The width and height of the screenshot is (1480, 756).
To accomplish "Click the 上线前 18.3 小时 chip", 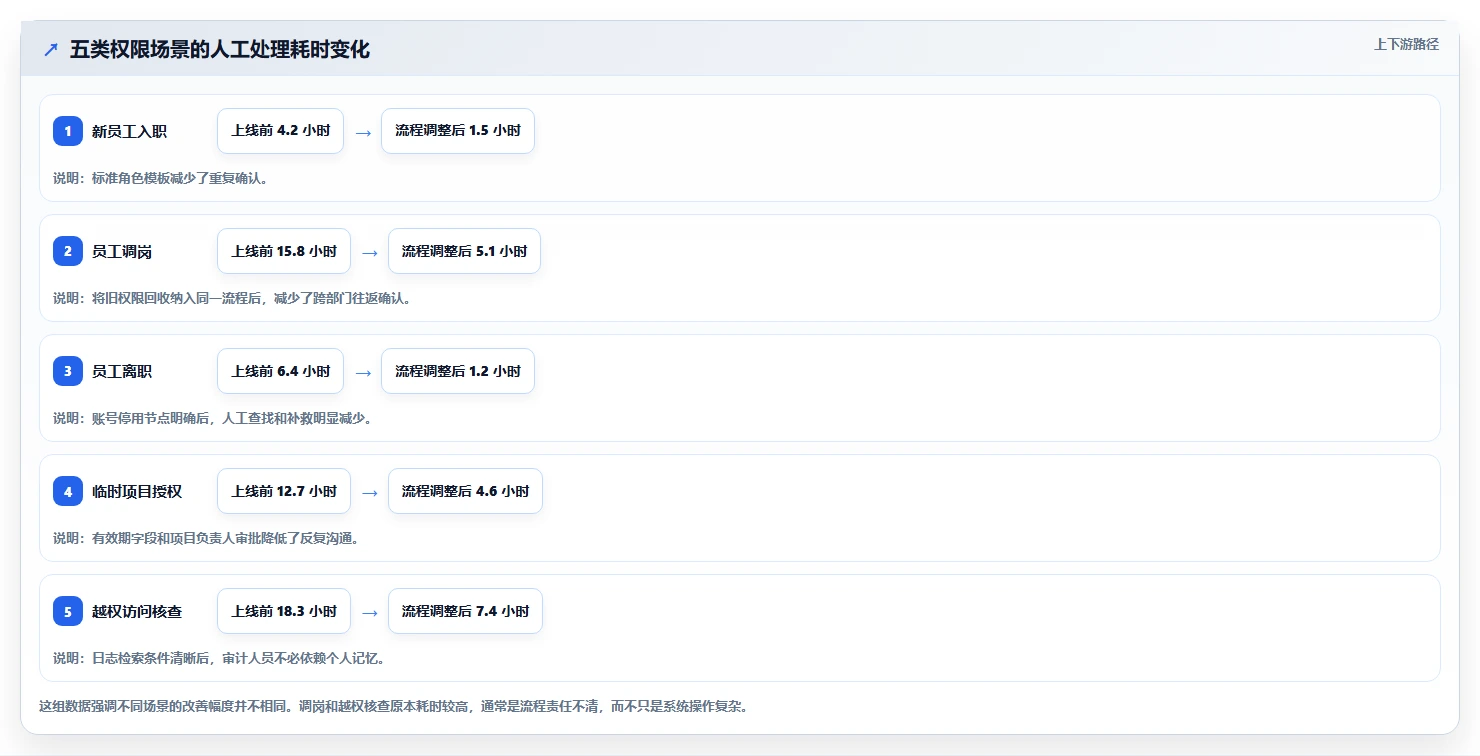I will point(284,611).
